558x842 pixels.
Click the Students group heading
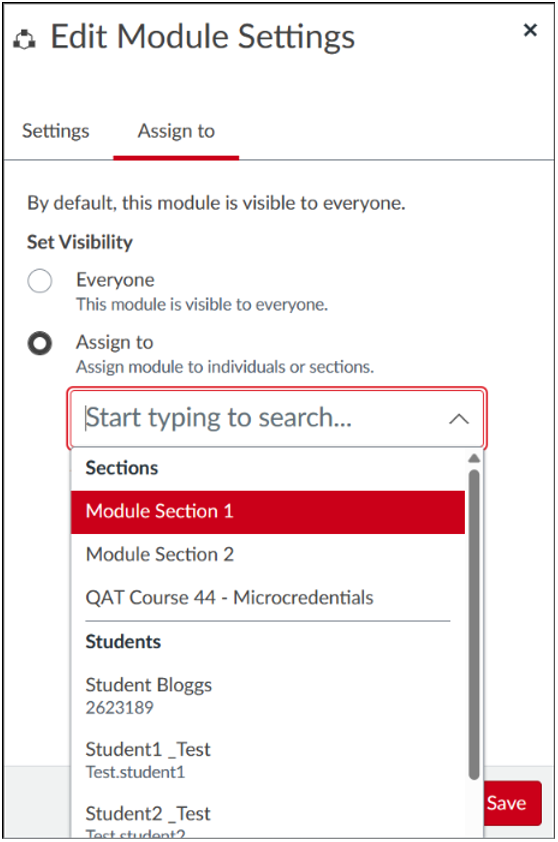123,642
